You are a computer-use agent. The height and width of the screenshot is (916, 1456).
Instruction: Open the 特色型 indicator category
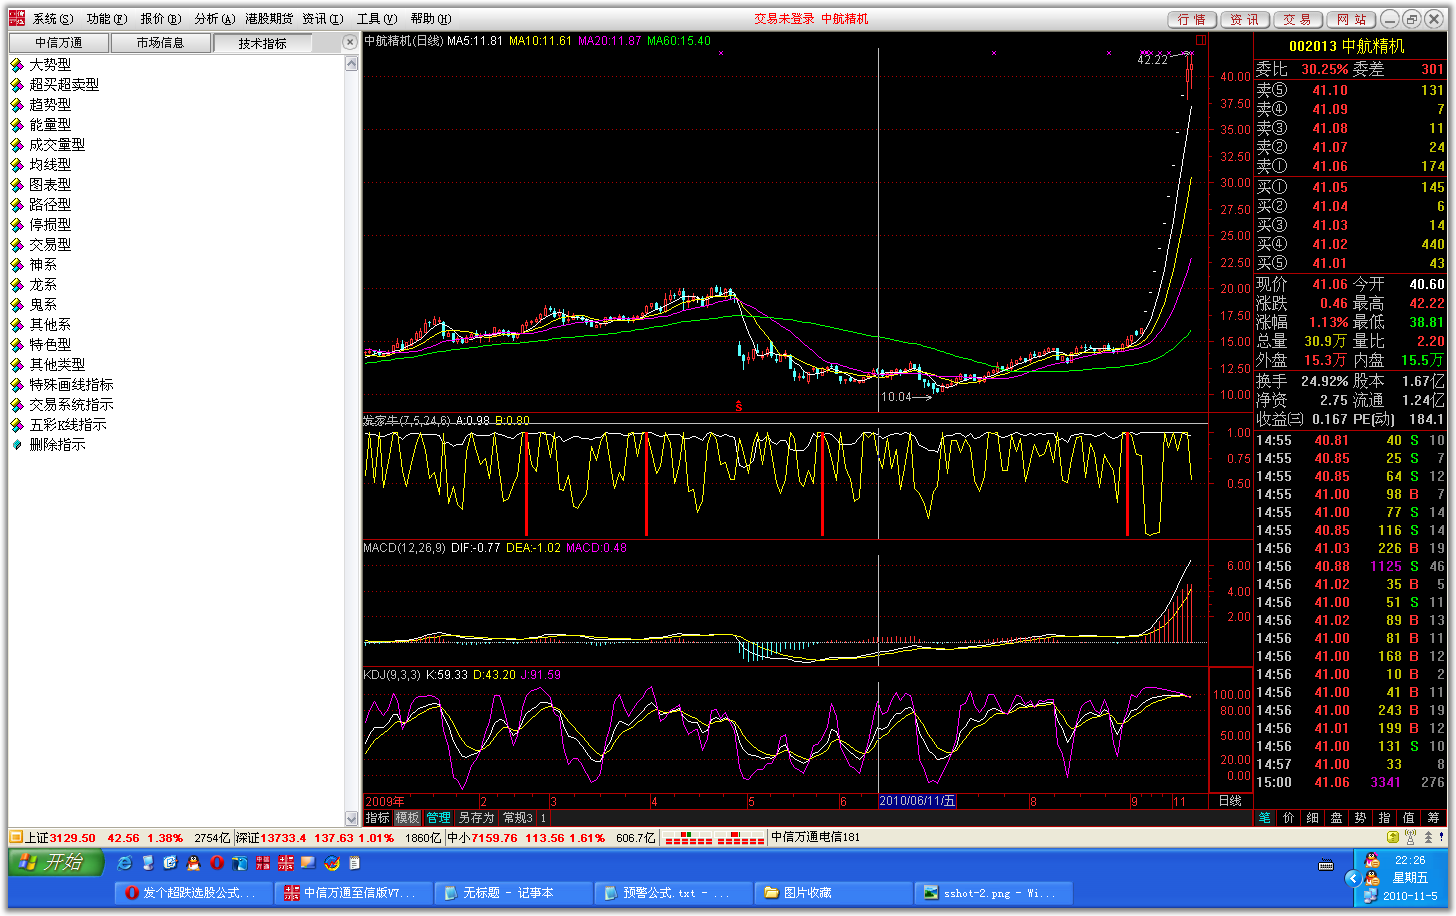point(50,345)
